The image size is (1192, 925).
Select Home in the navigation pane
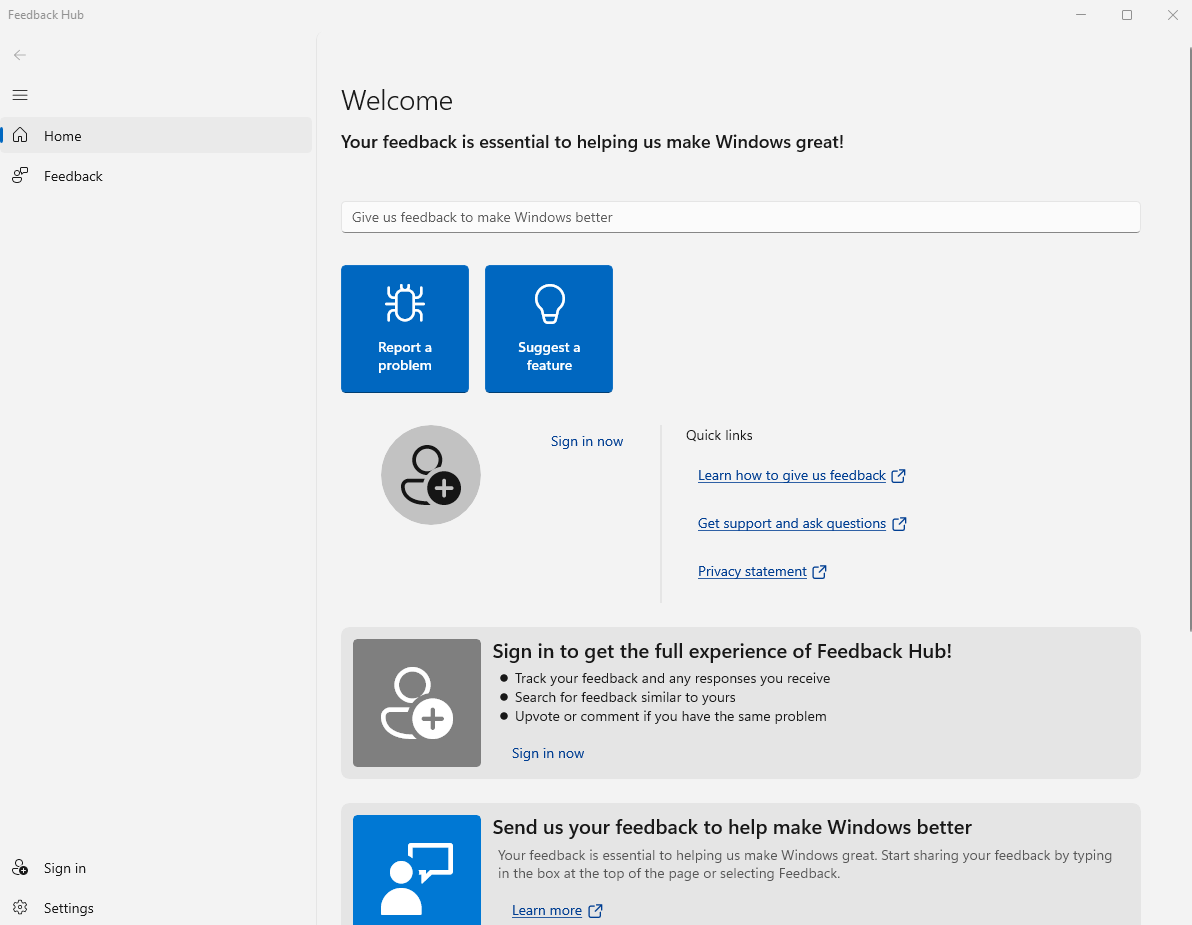pos(156,135)
